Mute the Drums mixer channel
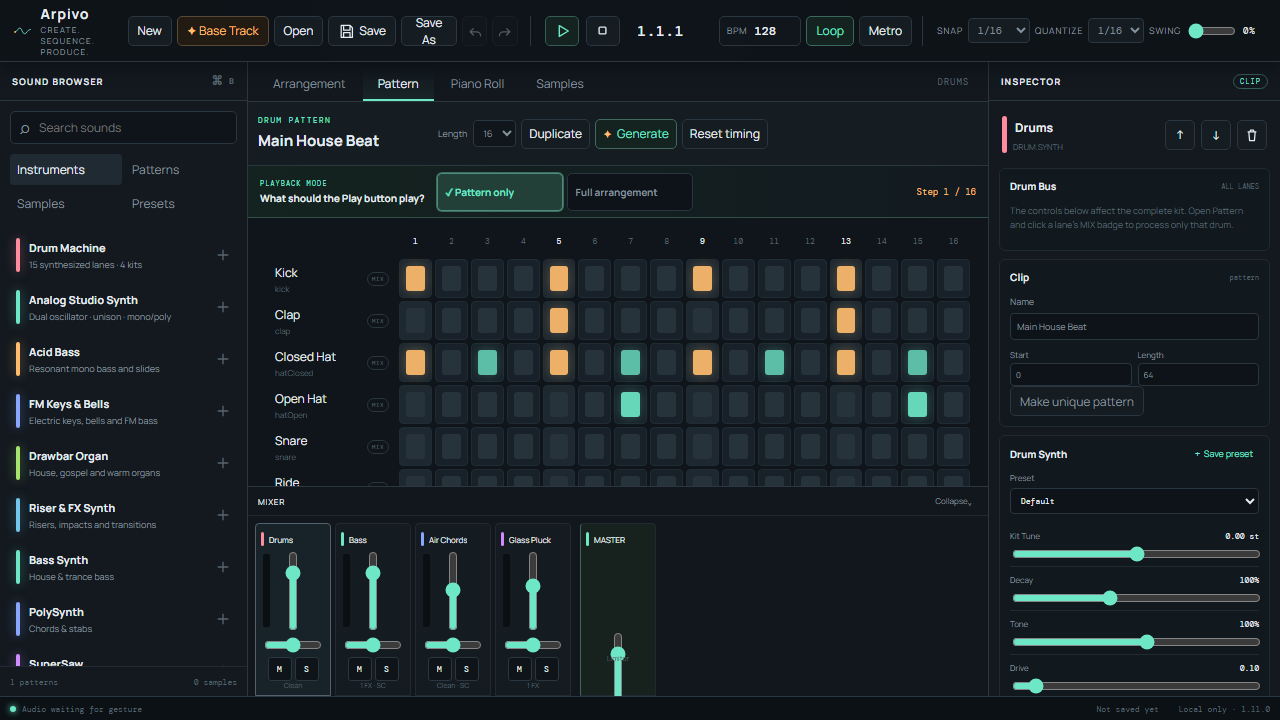This screenshot has width=1280, height=720. click(279, 669)
